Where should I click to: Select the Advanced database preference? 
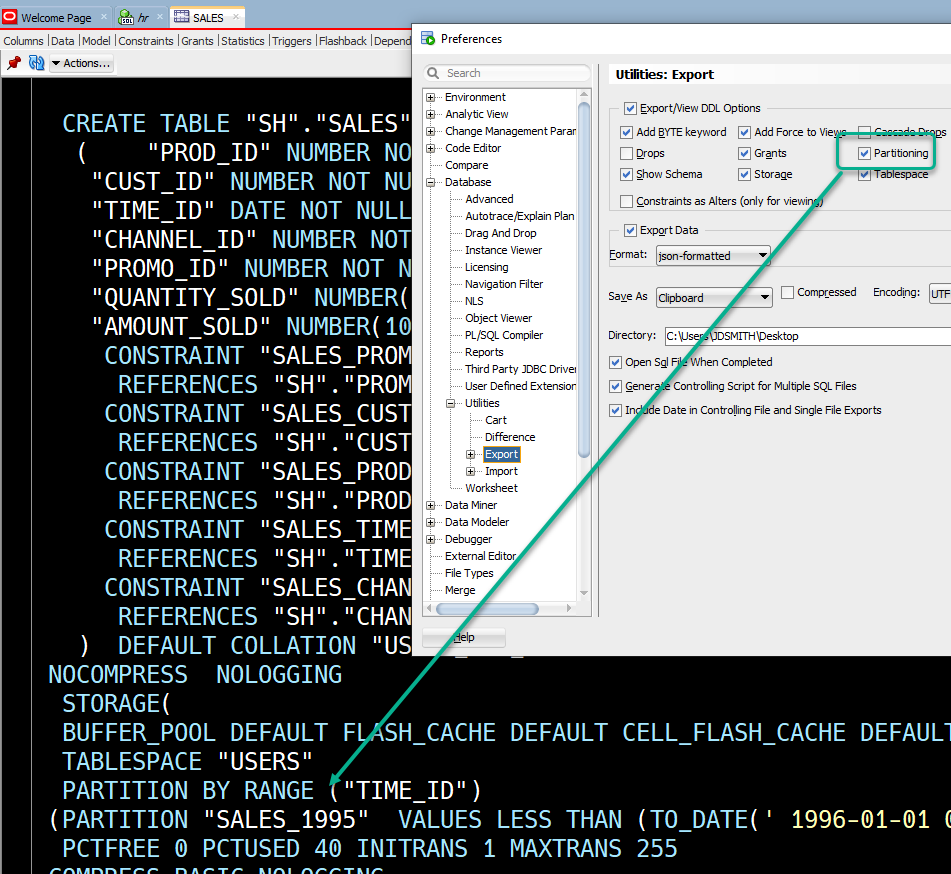point(489,199)
